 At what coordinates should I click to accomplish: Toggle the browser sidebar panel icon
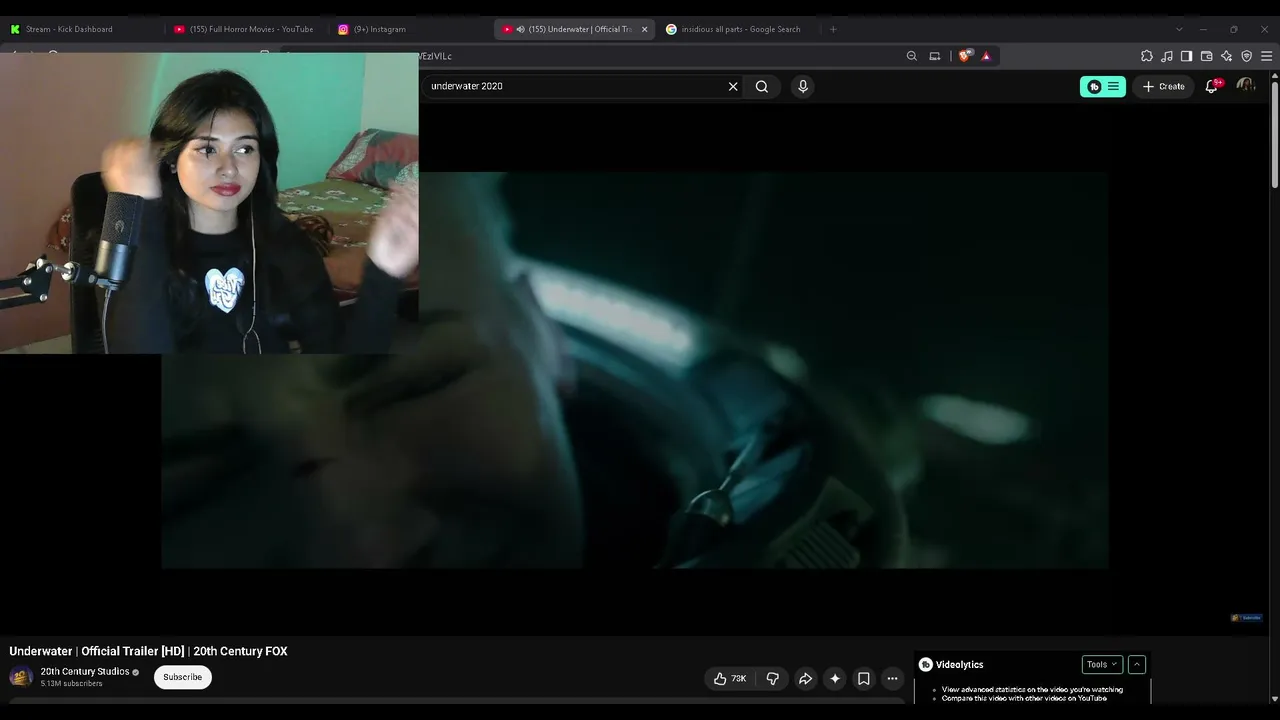[x=1187, y=56]
